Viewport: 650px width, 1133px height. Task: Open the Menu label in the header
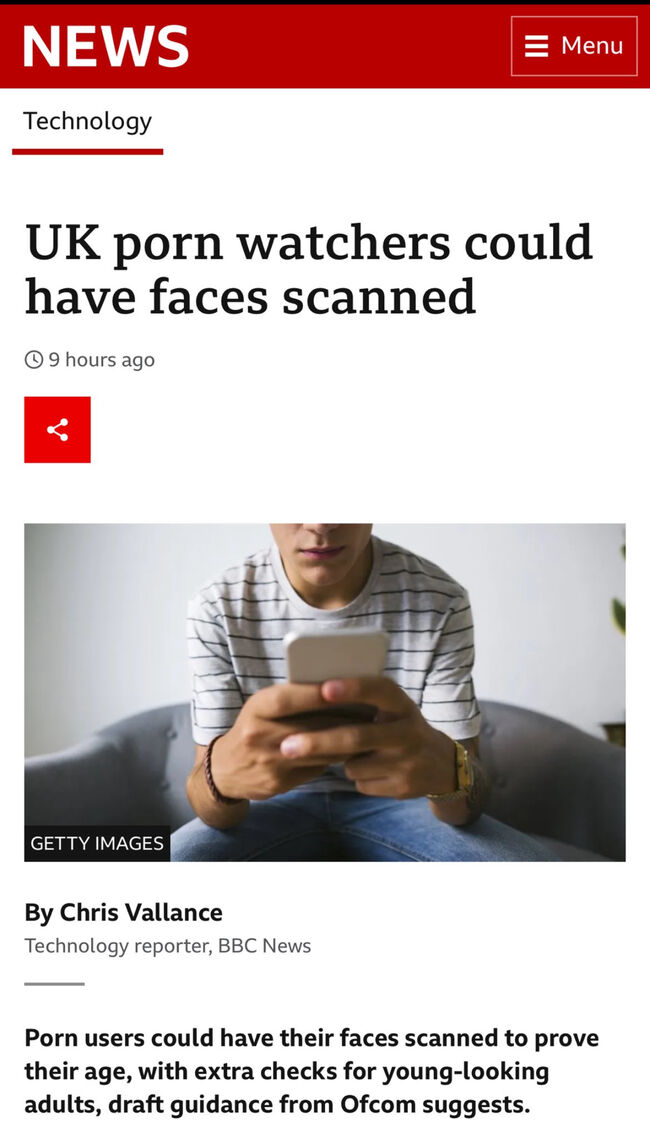(x=592, y=46)
